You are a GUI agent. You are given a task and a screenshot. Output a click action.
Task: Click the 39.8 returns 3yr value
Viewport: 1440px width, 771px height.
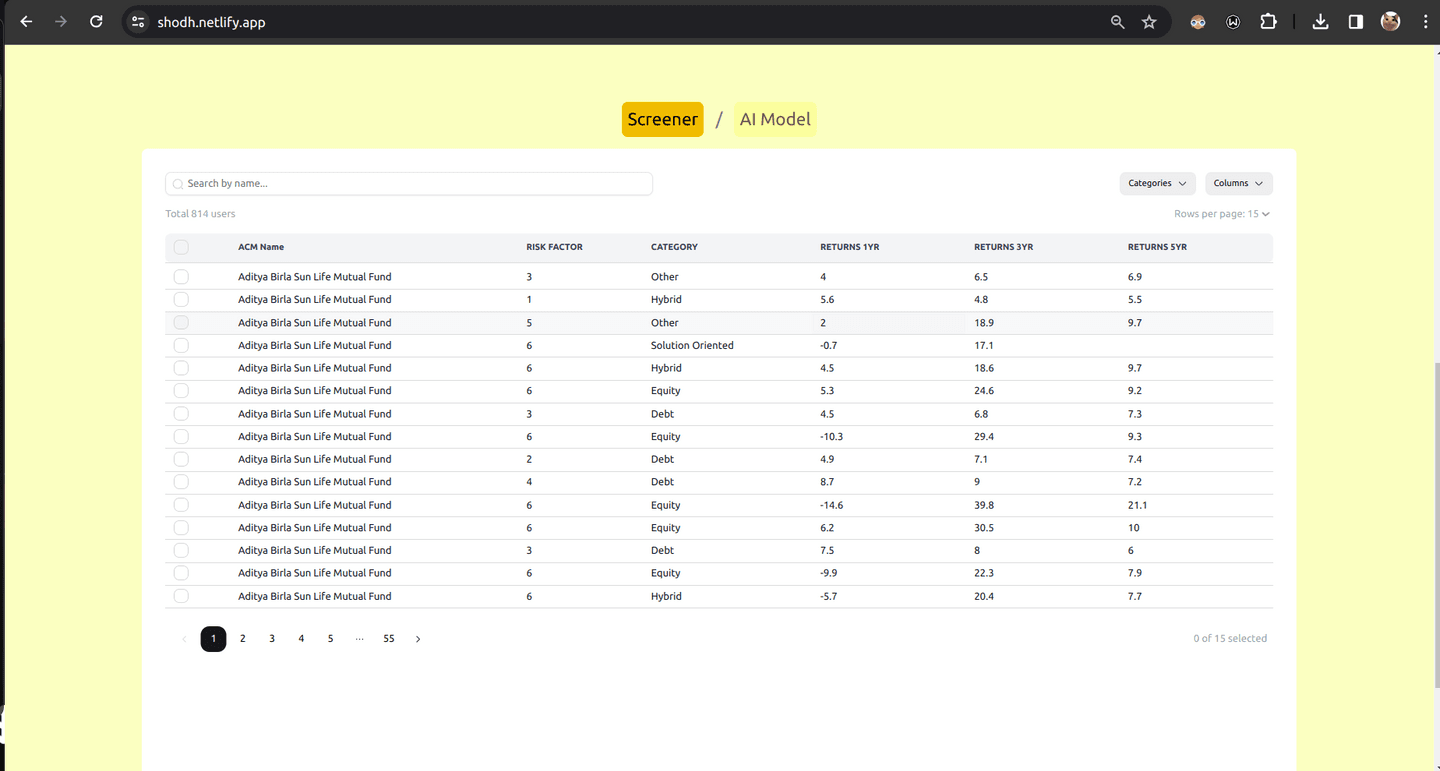(x=984, y=505)
